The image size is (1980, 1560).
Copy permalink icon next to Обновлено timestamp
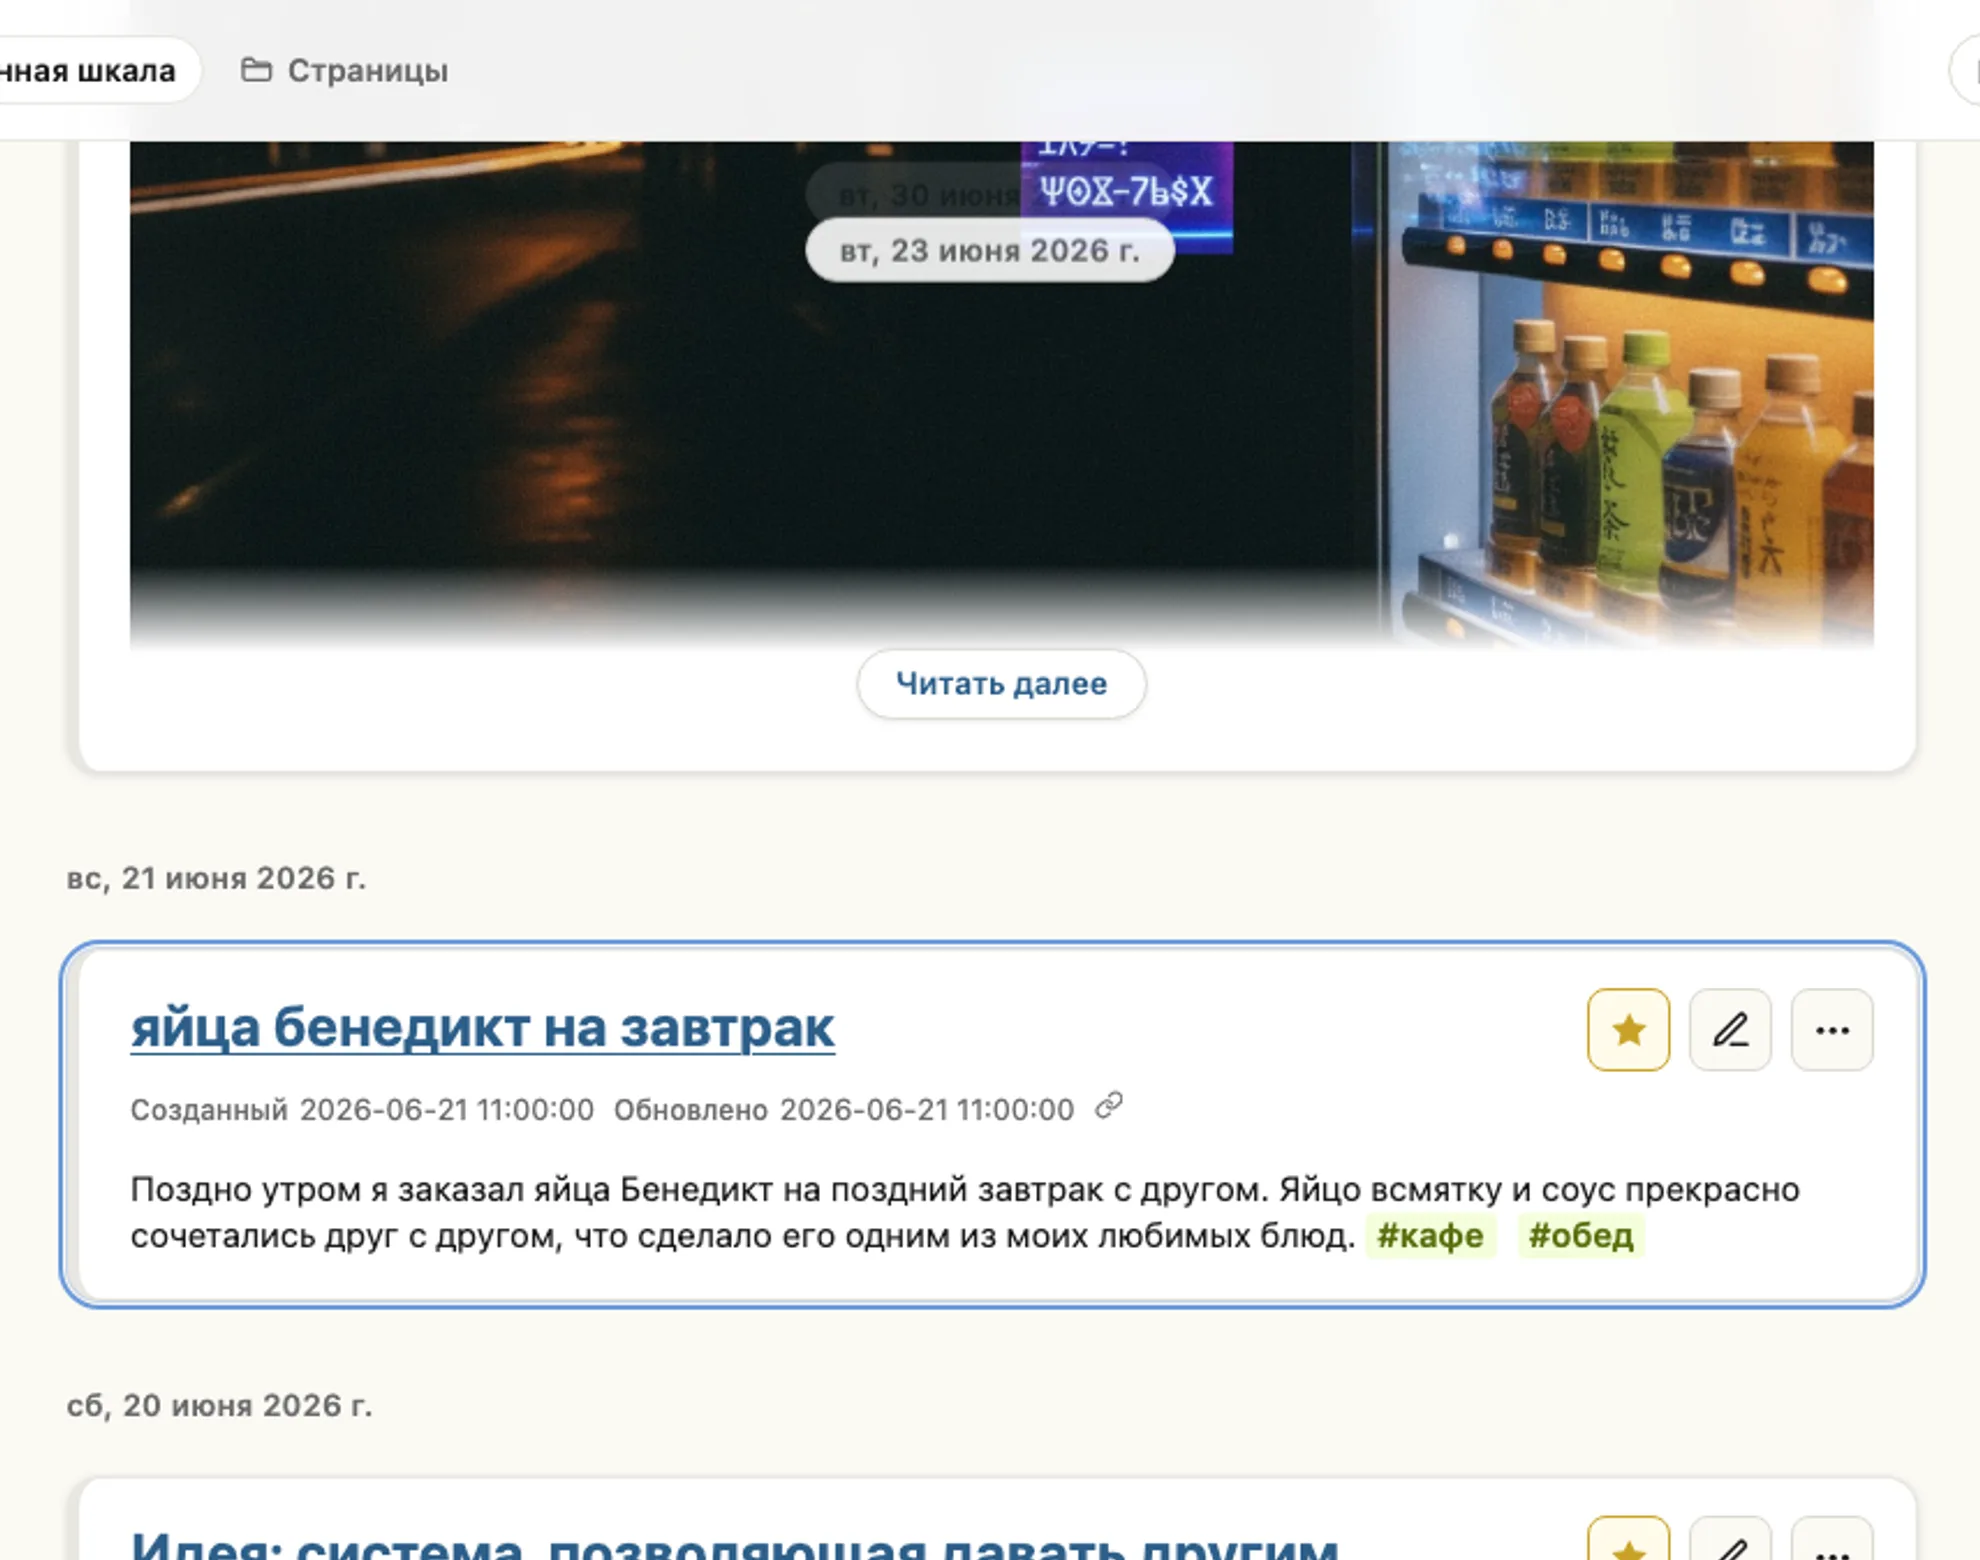[1109, 1106]
